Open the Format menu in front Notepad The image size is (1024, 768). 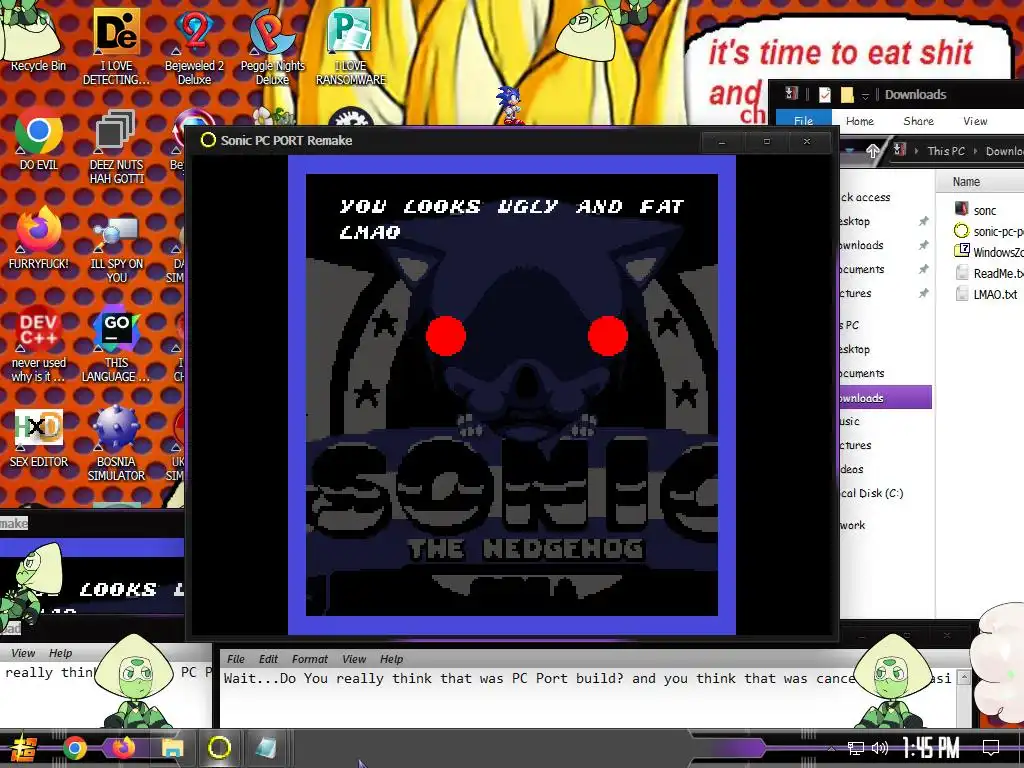[x=310, y=659]
